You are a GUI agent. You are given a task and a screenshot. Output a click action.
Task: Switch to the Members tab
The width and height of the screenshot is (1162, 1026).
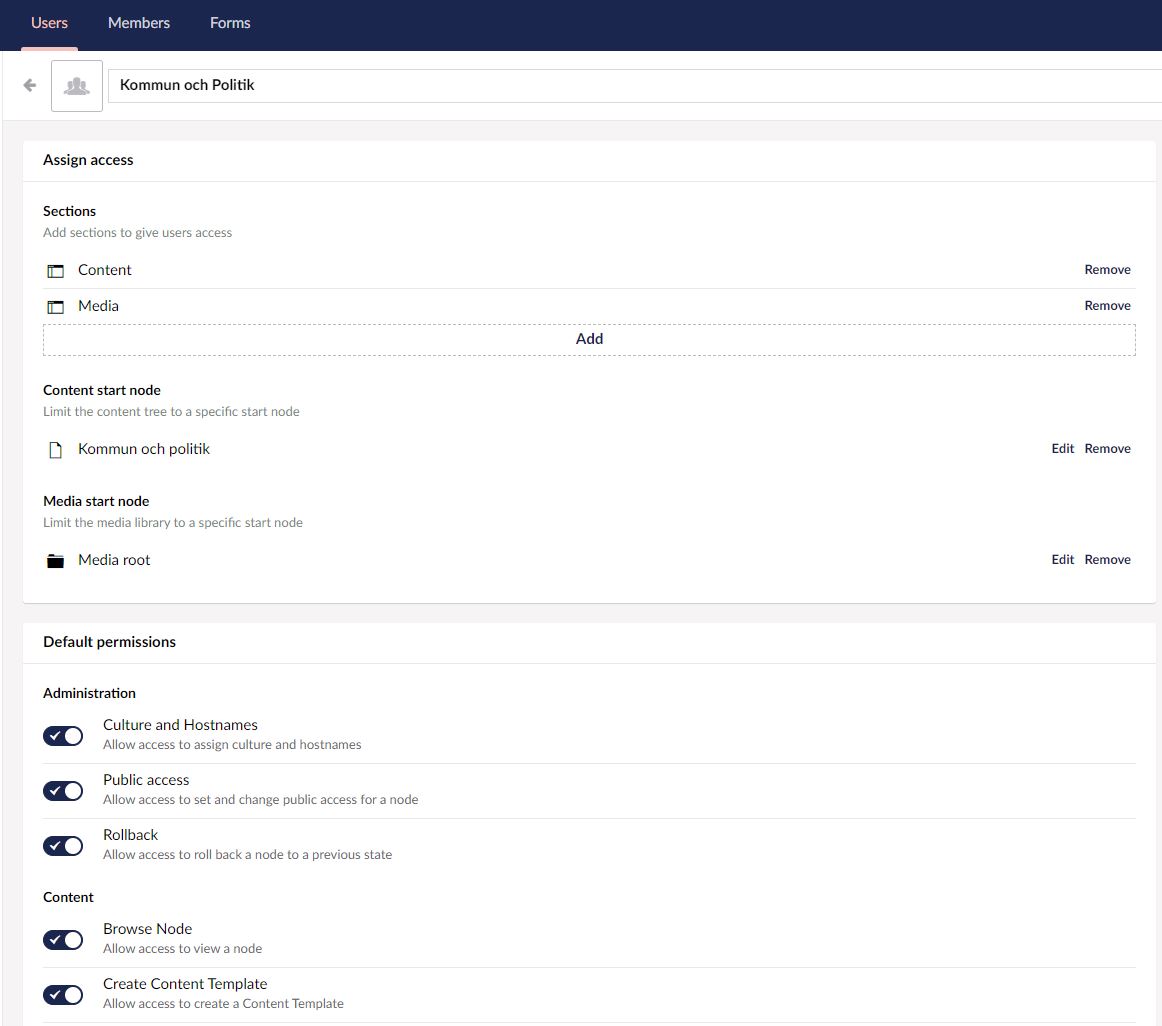pos(138,22)
